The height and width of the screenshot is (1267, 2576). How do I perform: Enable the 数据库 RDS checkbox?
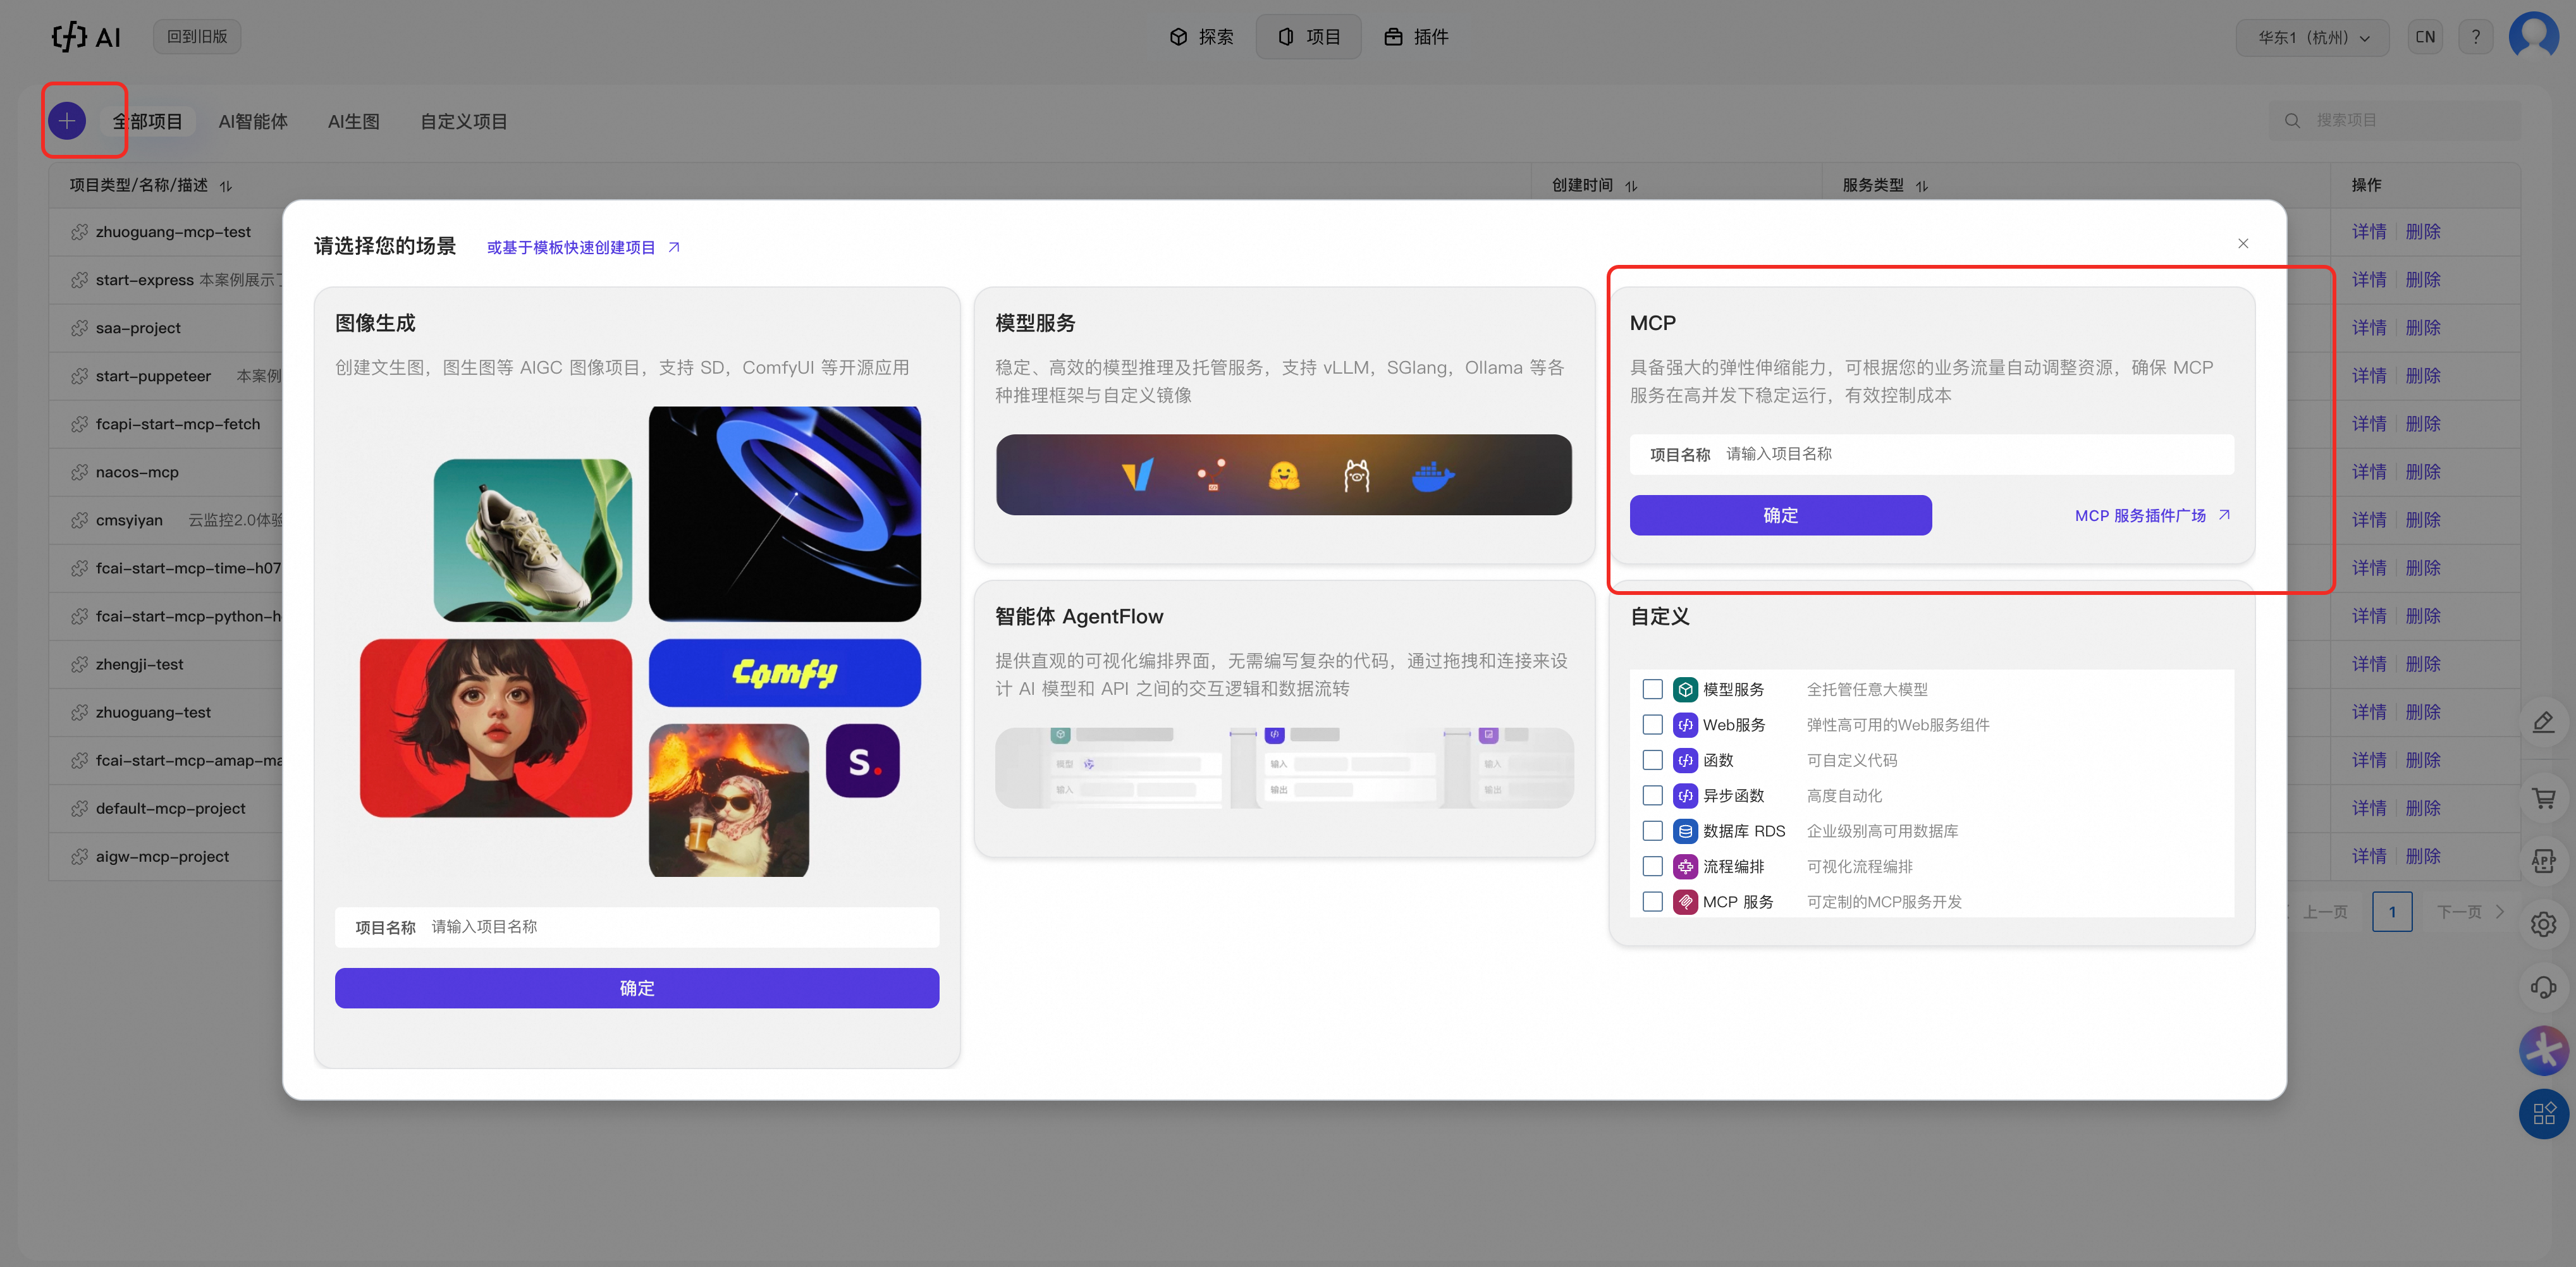coord(1652,831)
